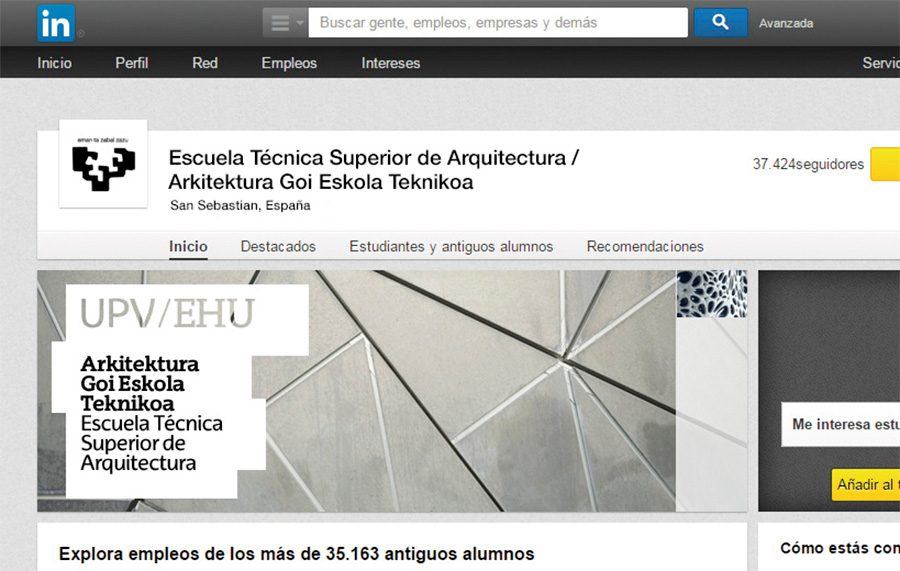The height and width of the screenshot is (571, 900).
Task: Open the Intereses menu
Action: [x=390, y=63]
